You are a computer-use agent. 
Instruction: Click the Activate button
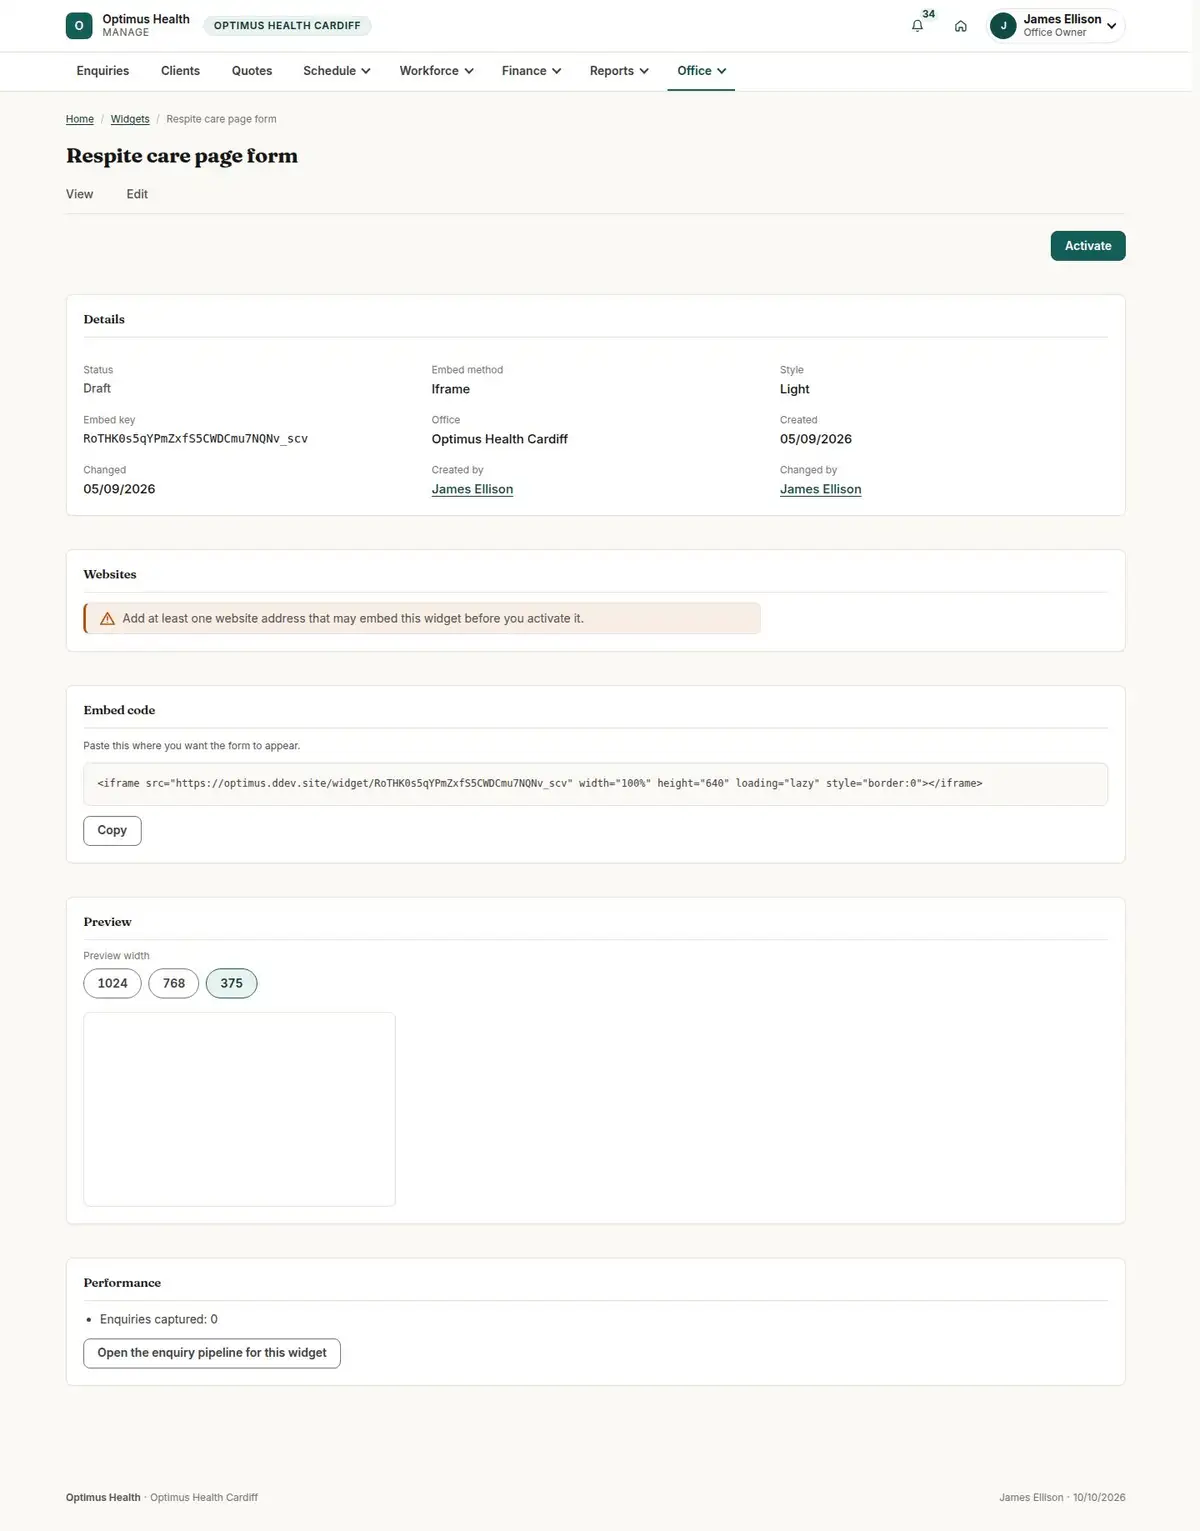click(x=1088, y=246)
